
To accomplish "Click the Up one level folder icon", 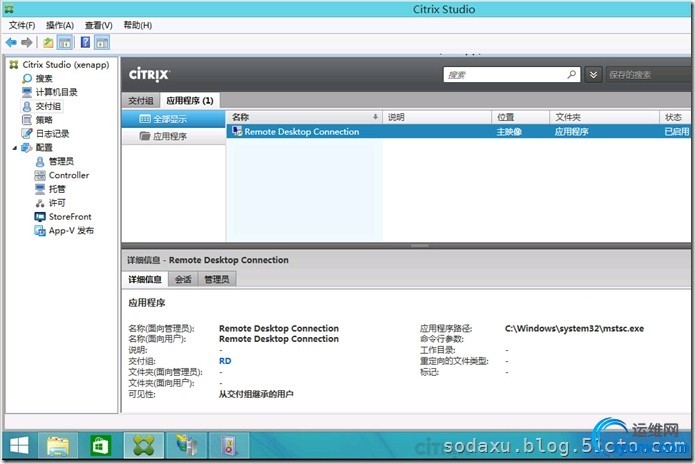I will point(48,43).
